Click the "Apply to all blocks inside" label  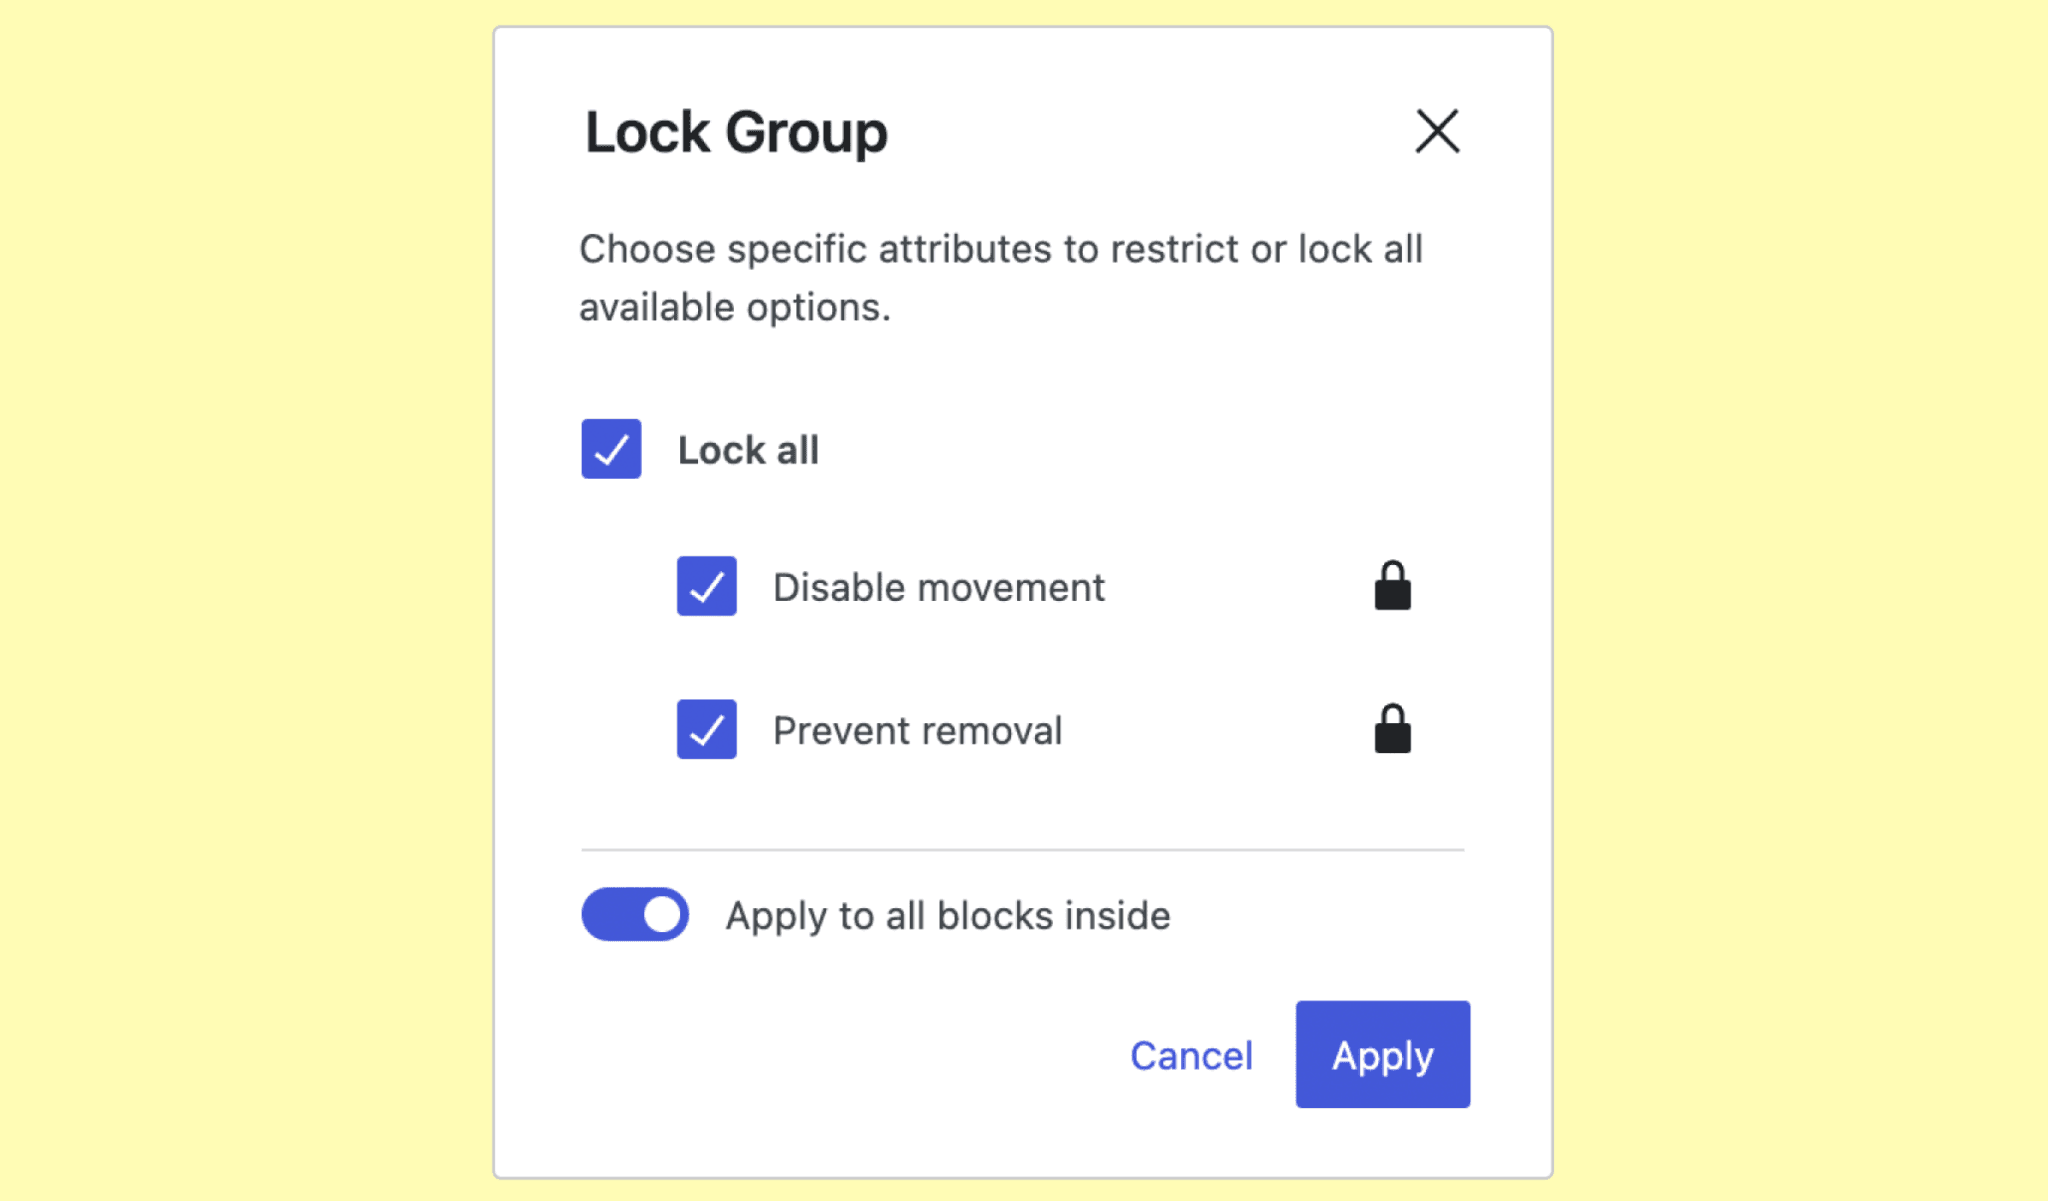(x=947, y=915)
